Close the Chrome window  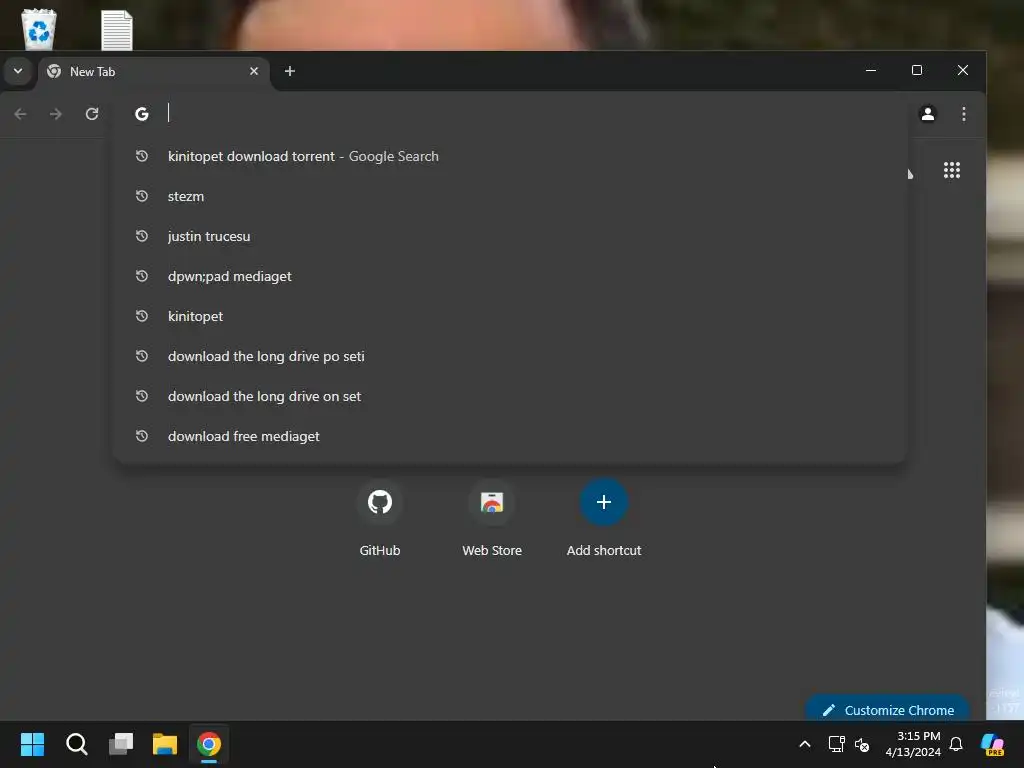coord(963,70)
